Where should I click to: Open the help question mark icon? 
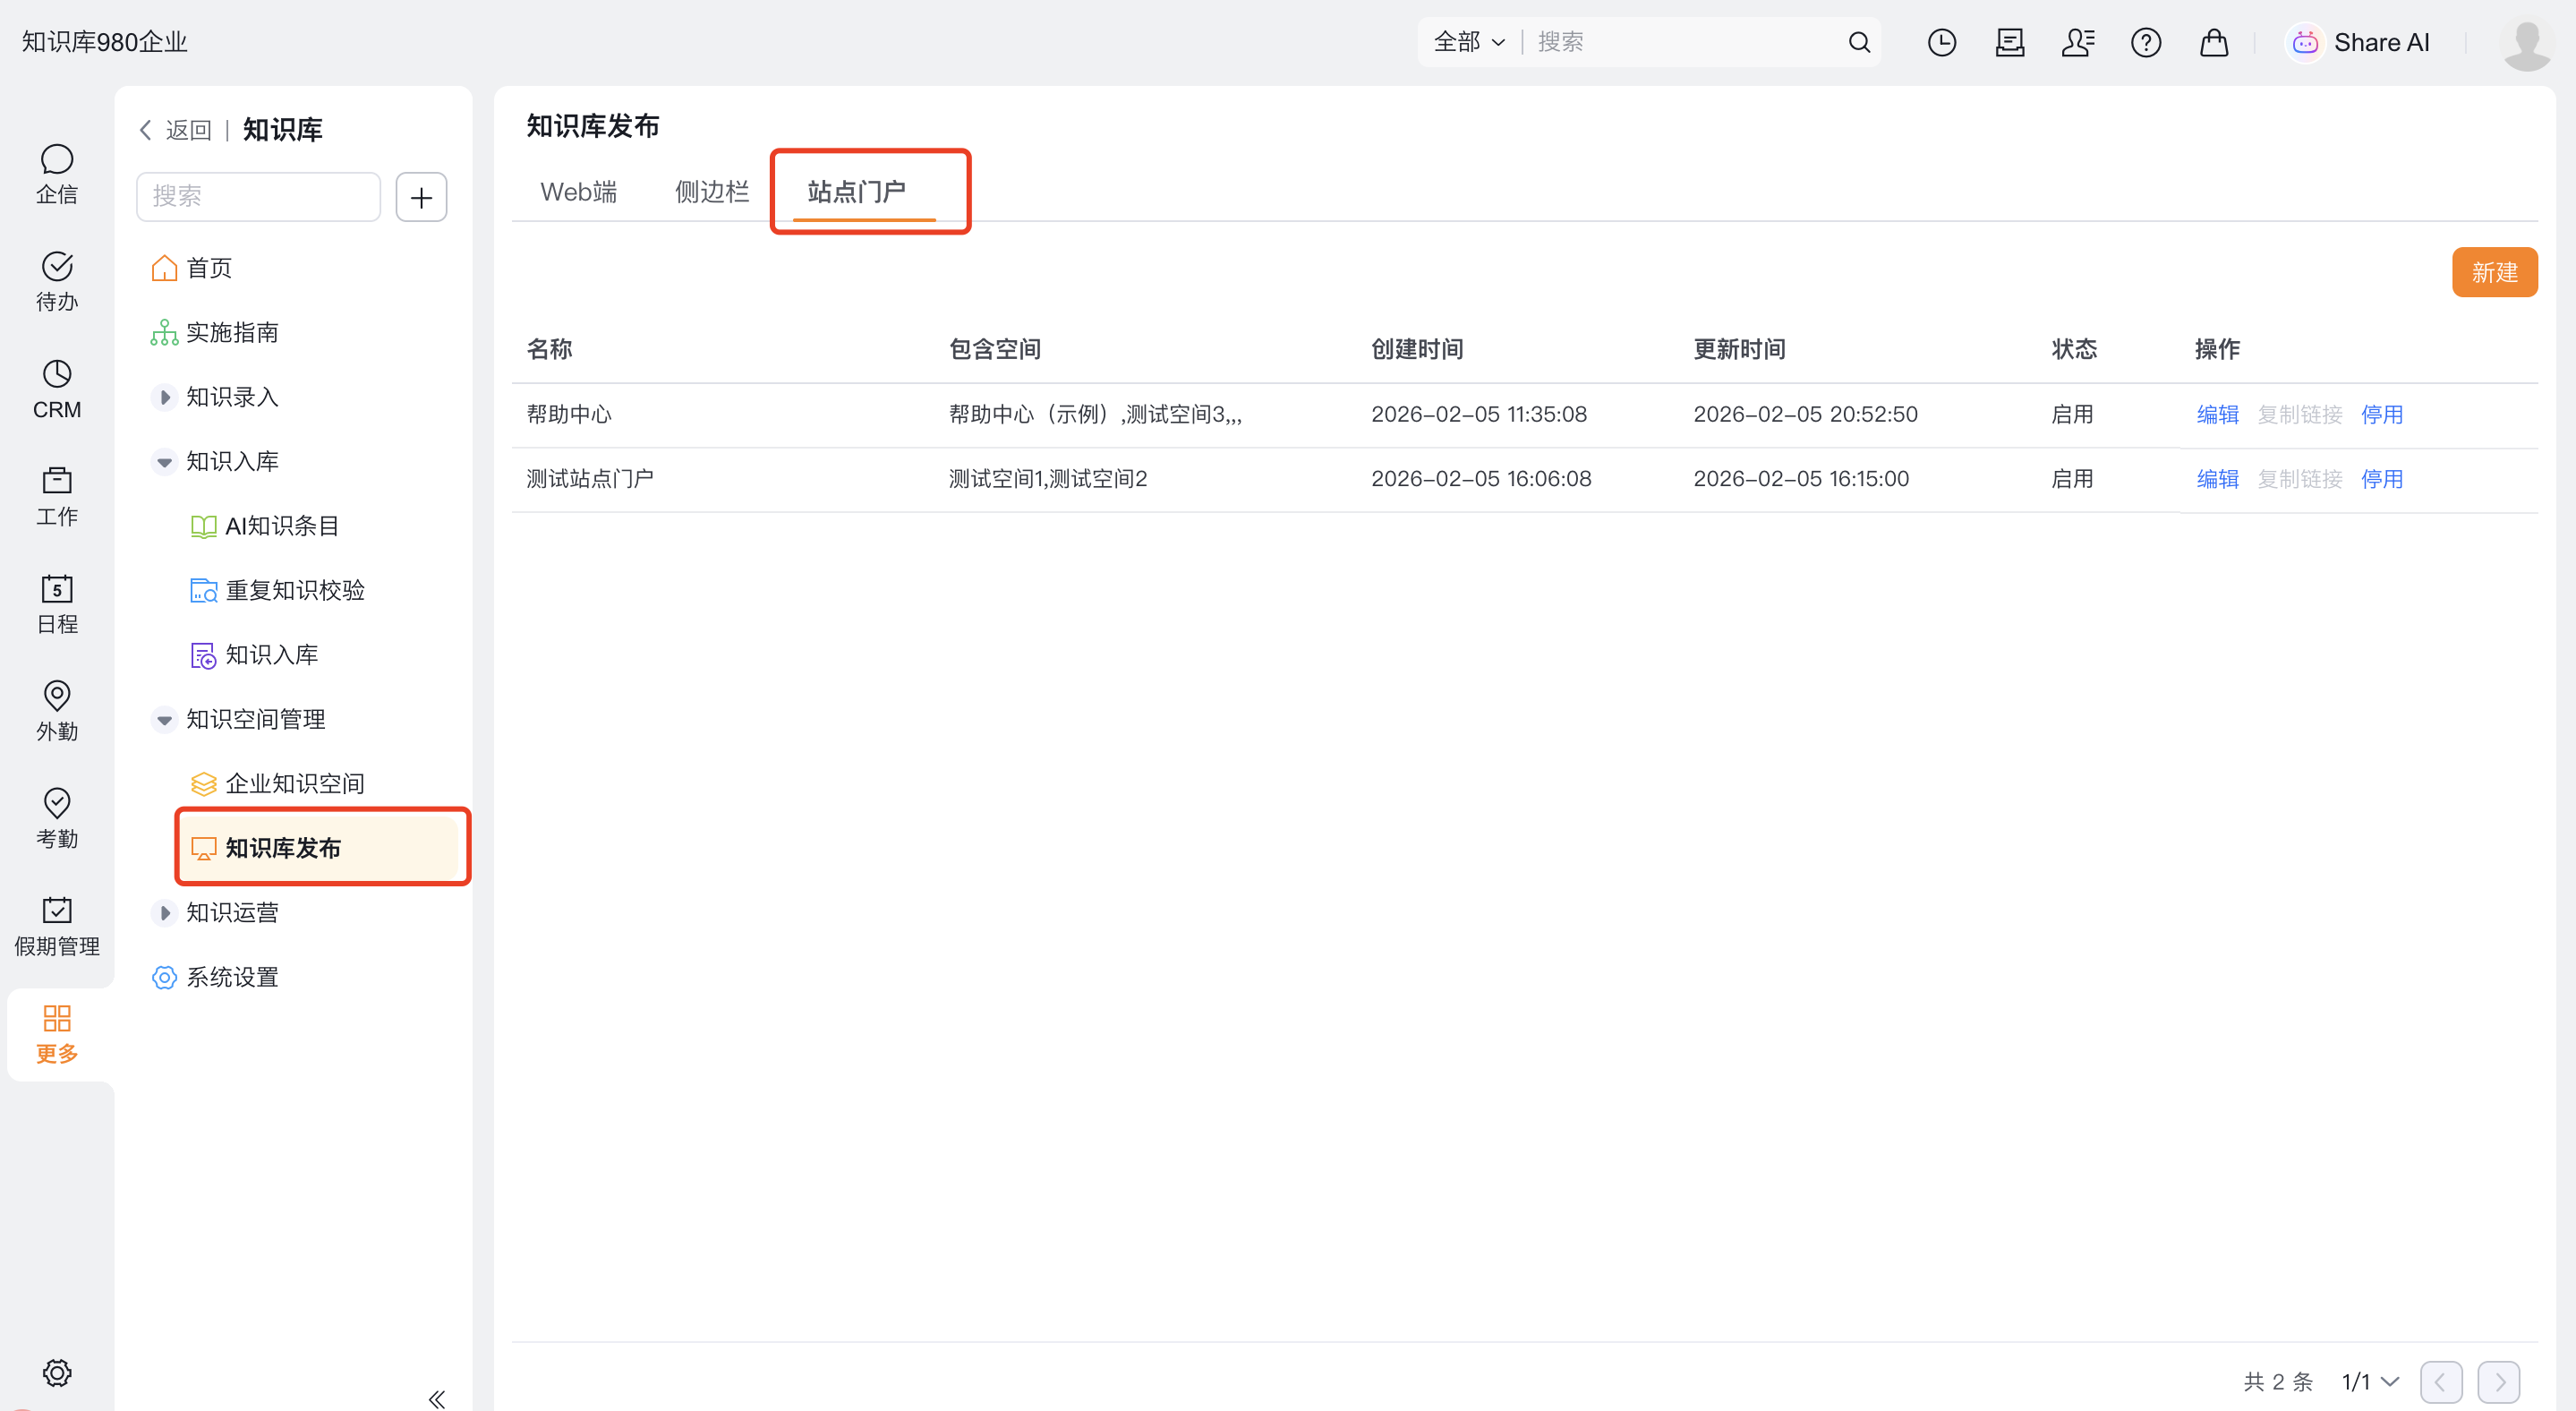coord(2145,42)
